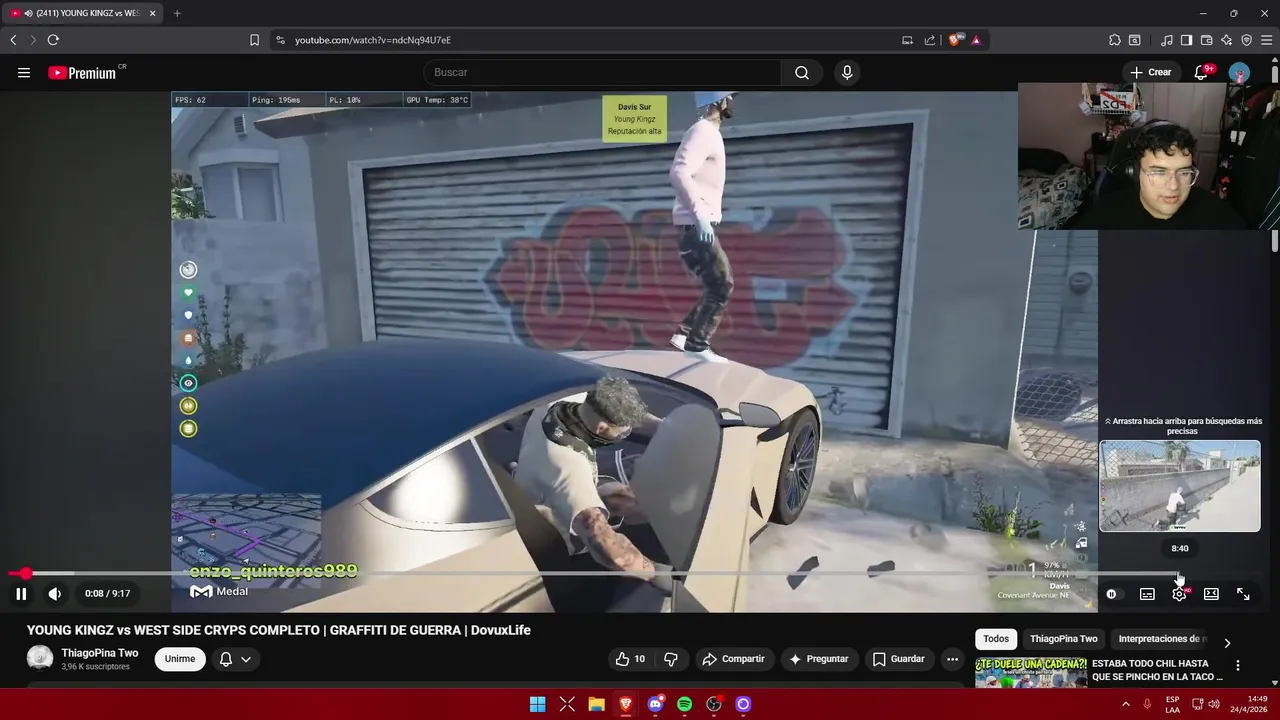Open the Preguntar AI button
Screen dimensions: 1280x720
pyautogui.click(x=818, y=659)
